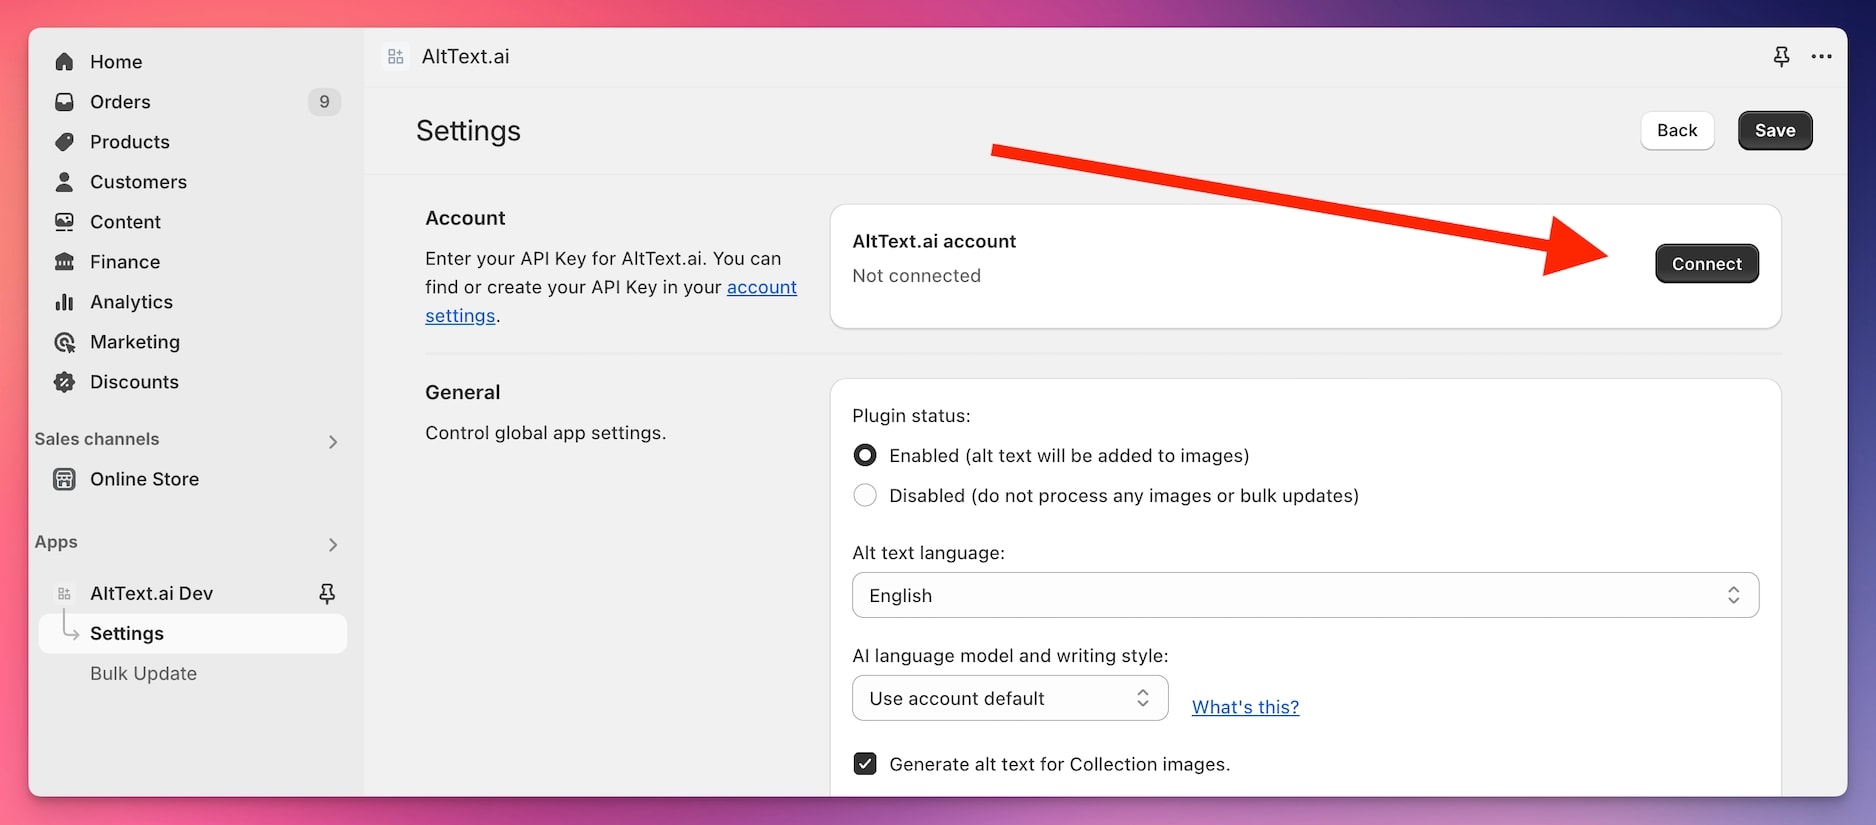Click the Save button

1775,130
